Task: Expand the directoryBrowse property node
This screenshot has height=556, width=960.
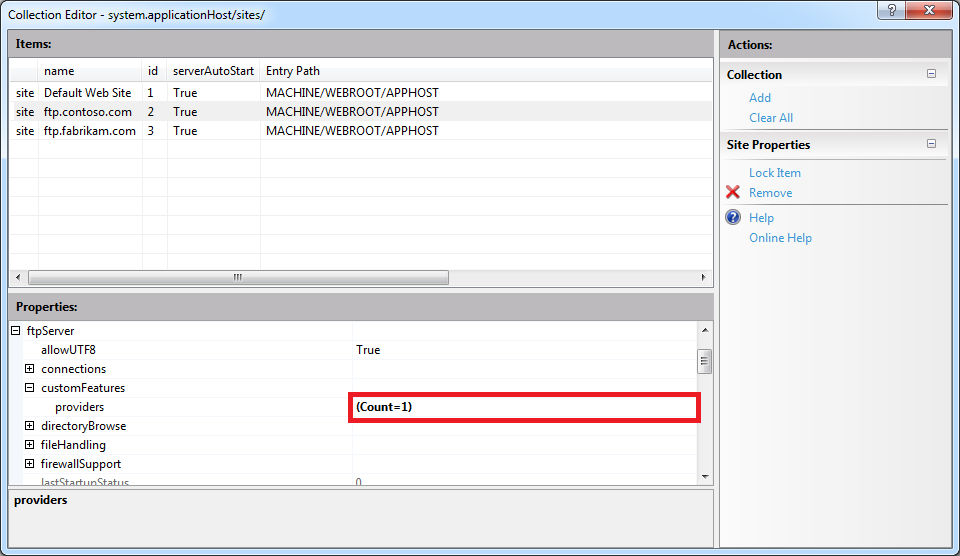Action: tap(30, 426)
